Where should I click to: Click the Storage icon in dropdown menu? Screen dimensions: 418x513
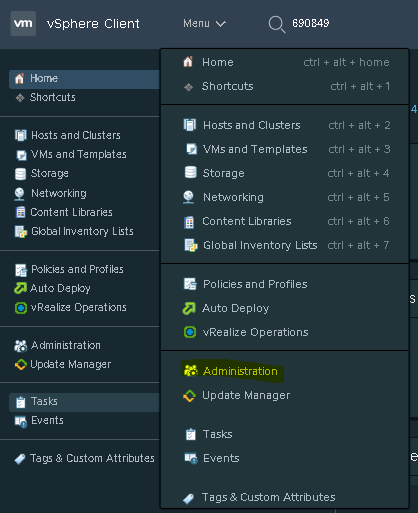191,173
